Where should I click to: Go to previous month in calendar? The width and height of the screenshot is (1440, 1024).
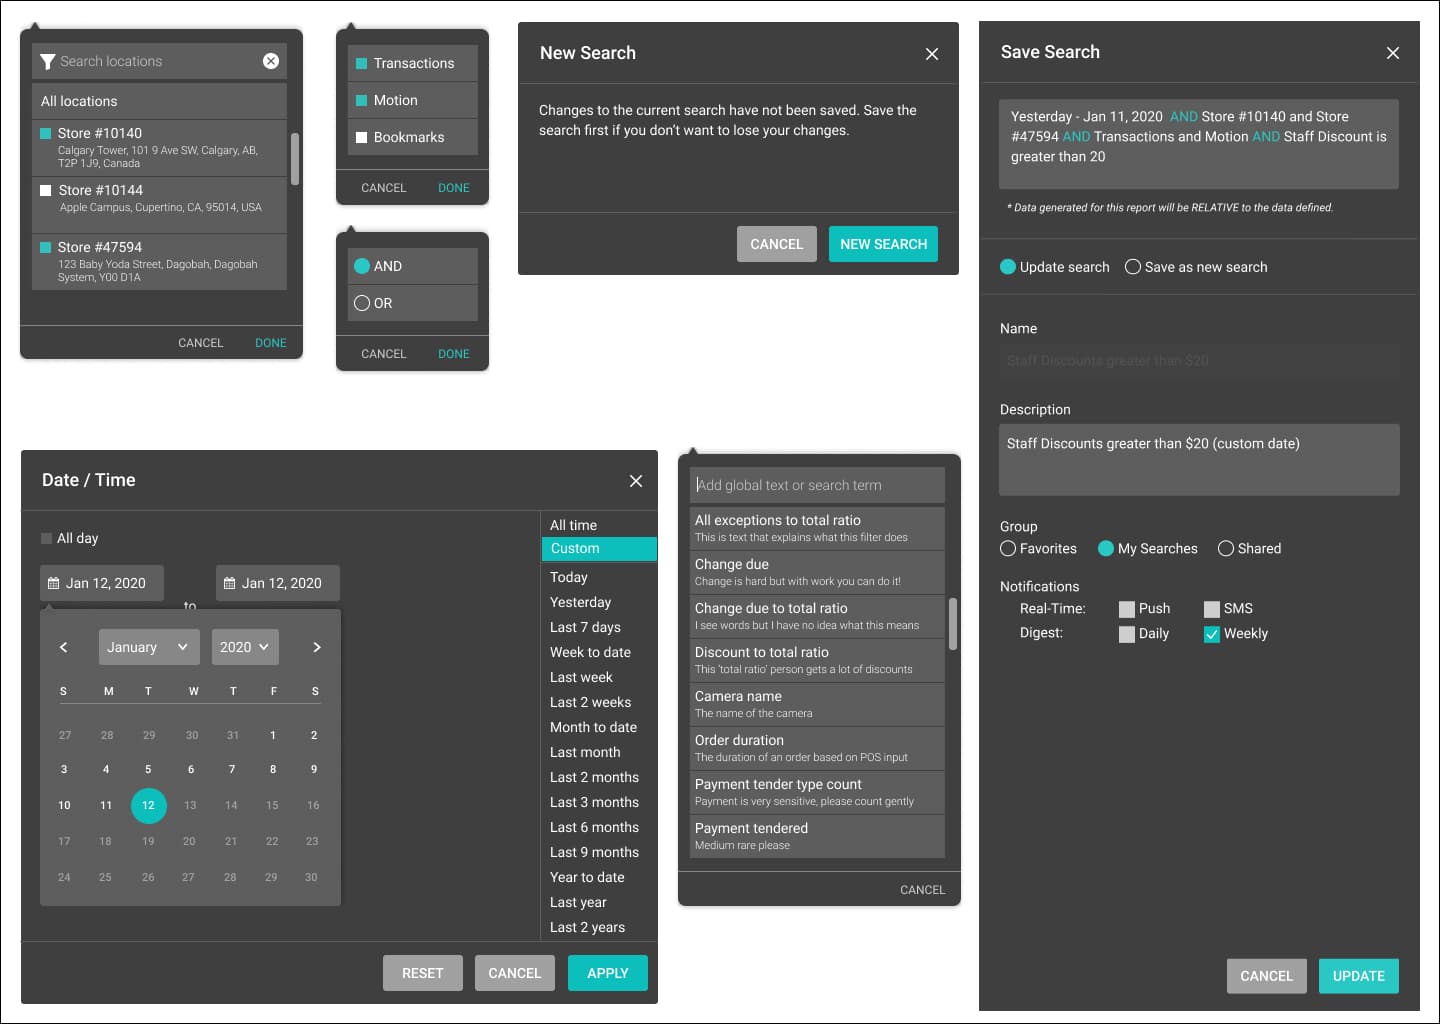click(x=64, y=647)
